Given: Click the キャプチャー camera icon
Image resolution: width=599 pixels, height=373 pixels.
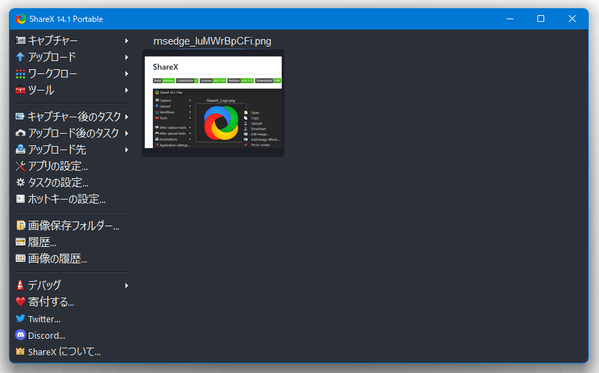Looking at the screenshot, I should click(x=20, y=41).
